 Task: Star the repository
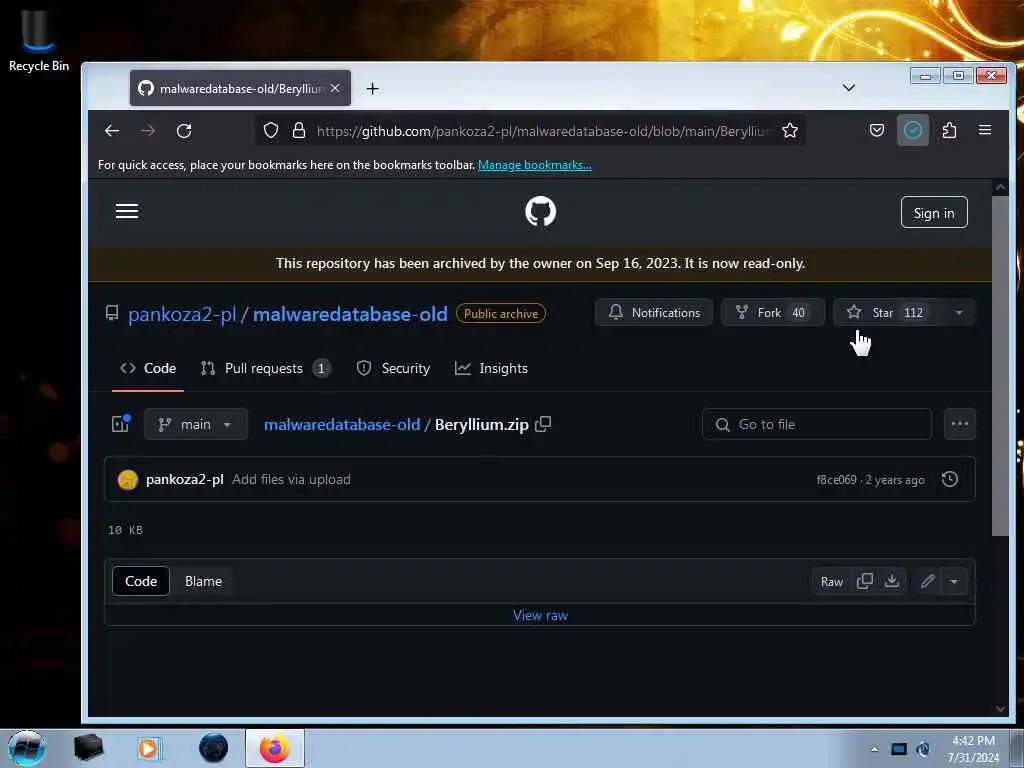click(x=886, y=312)
